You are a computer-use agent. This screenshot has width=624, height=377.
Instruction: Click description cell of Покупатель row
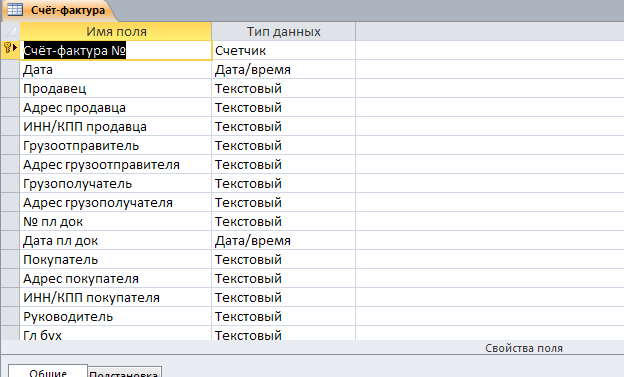tap(489, 260)
